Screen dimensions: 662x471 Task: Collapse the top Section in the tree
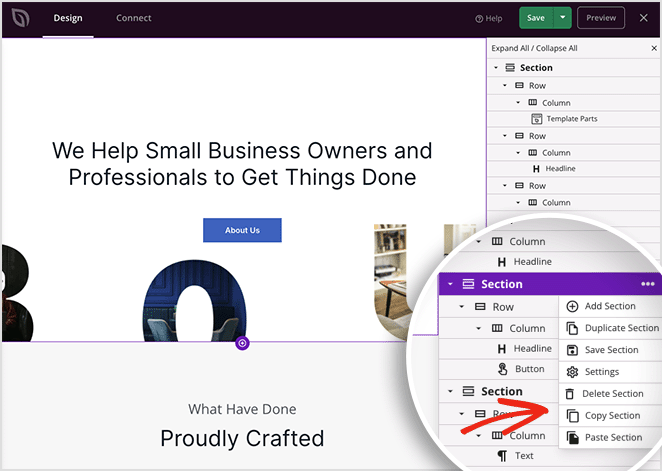496,68
